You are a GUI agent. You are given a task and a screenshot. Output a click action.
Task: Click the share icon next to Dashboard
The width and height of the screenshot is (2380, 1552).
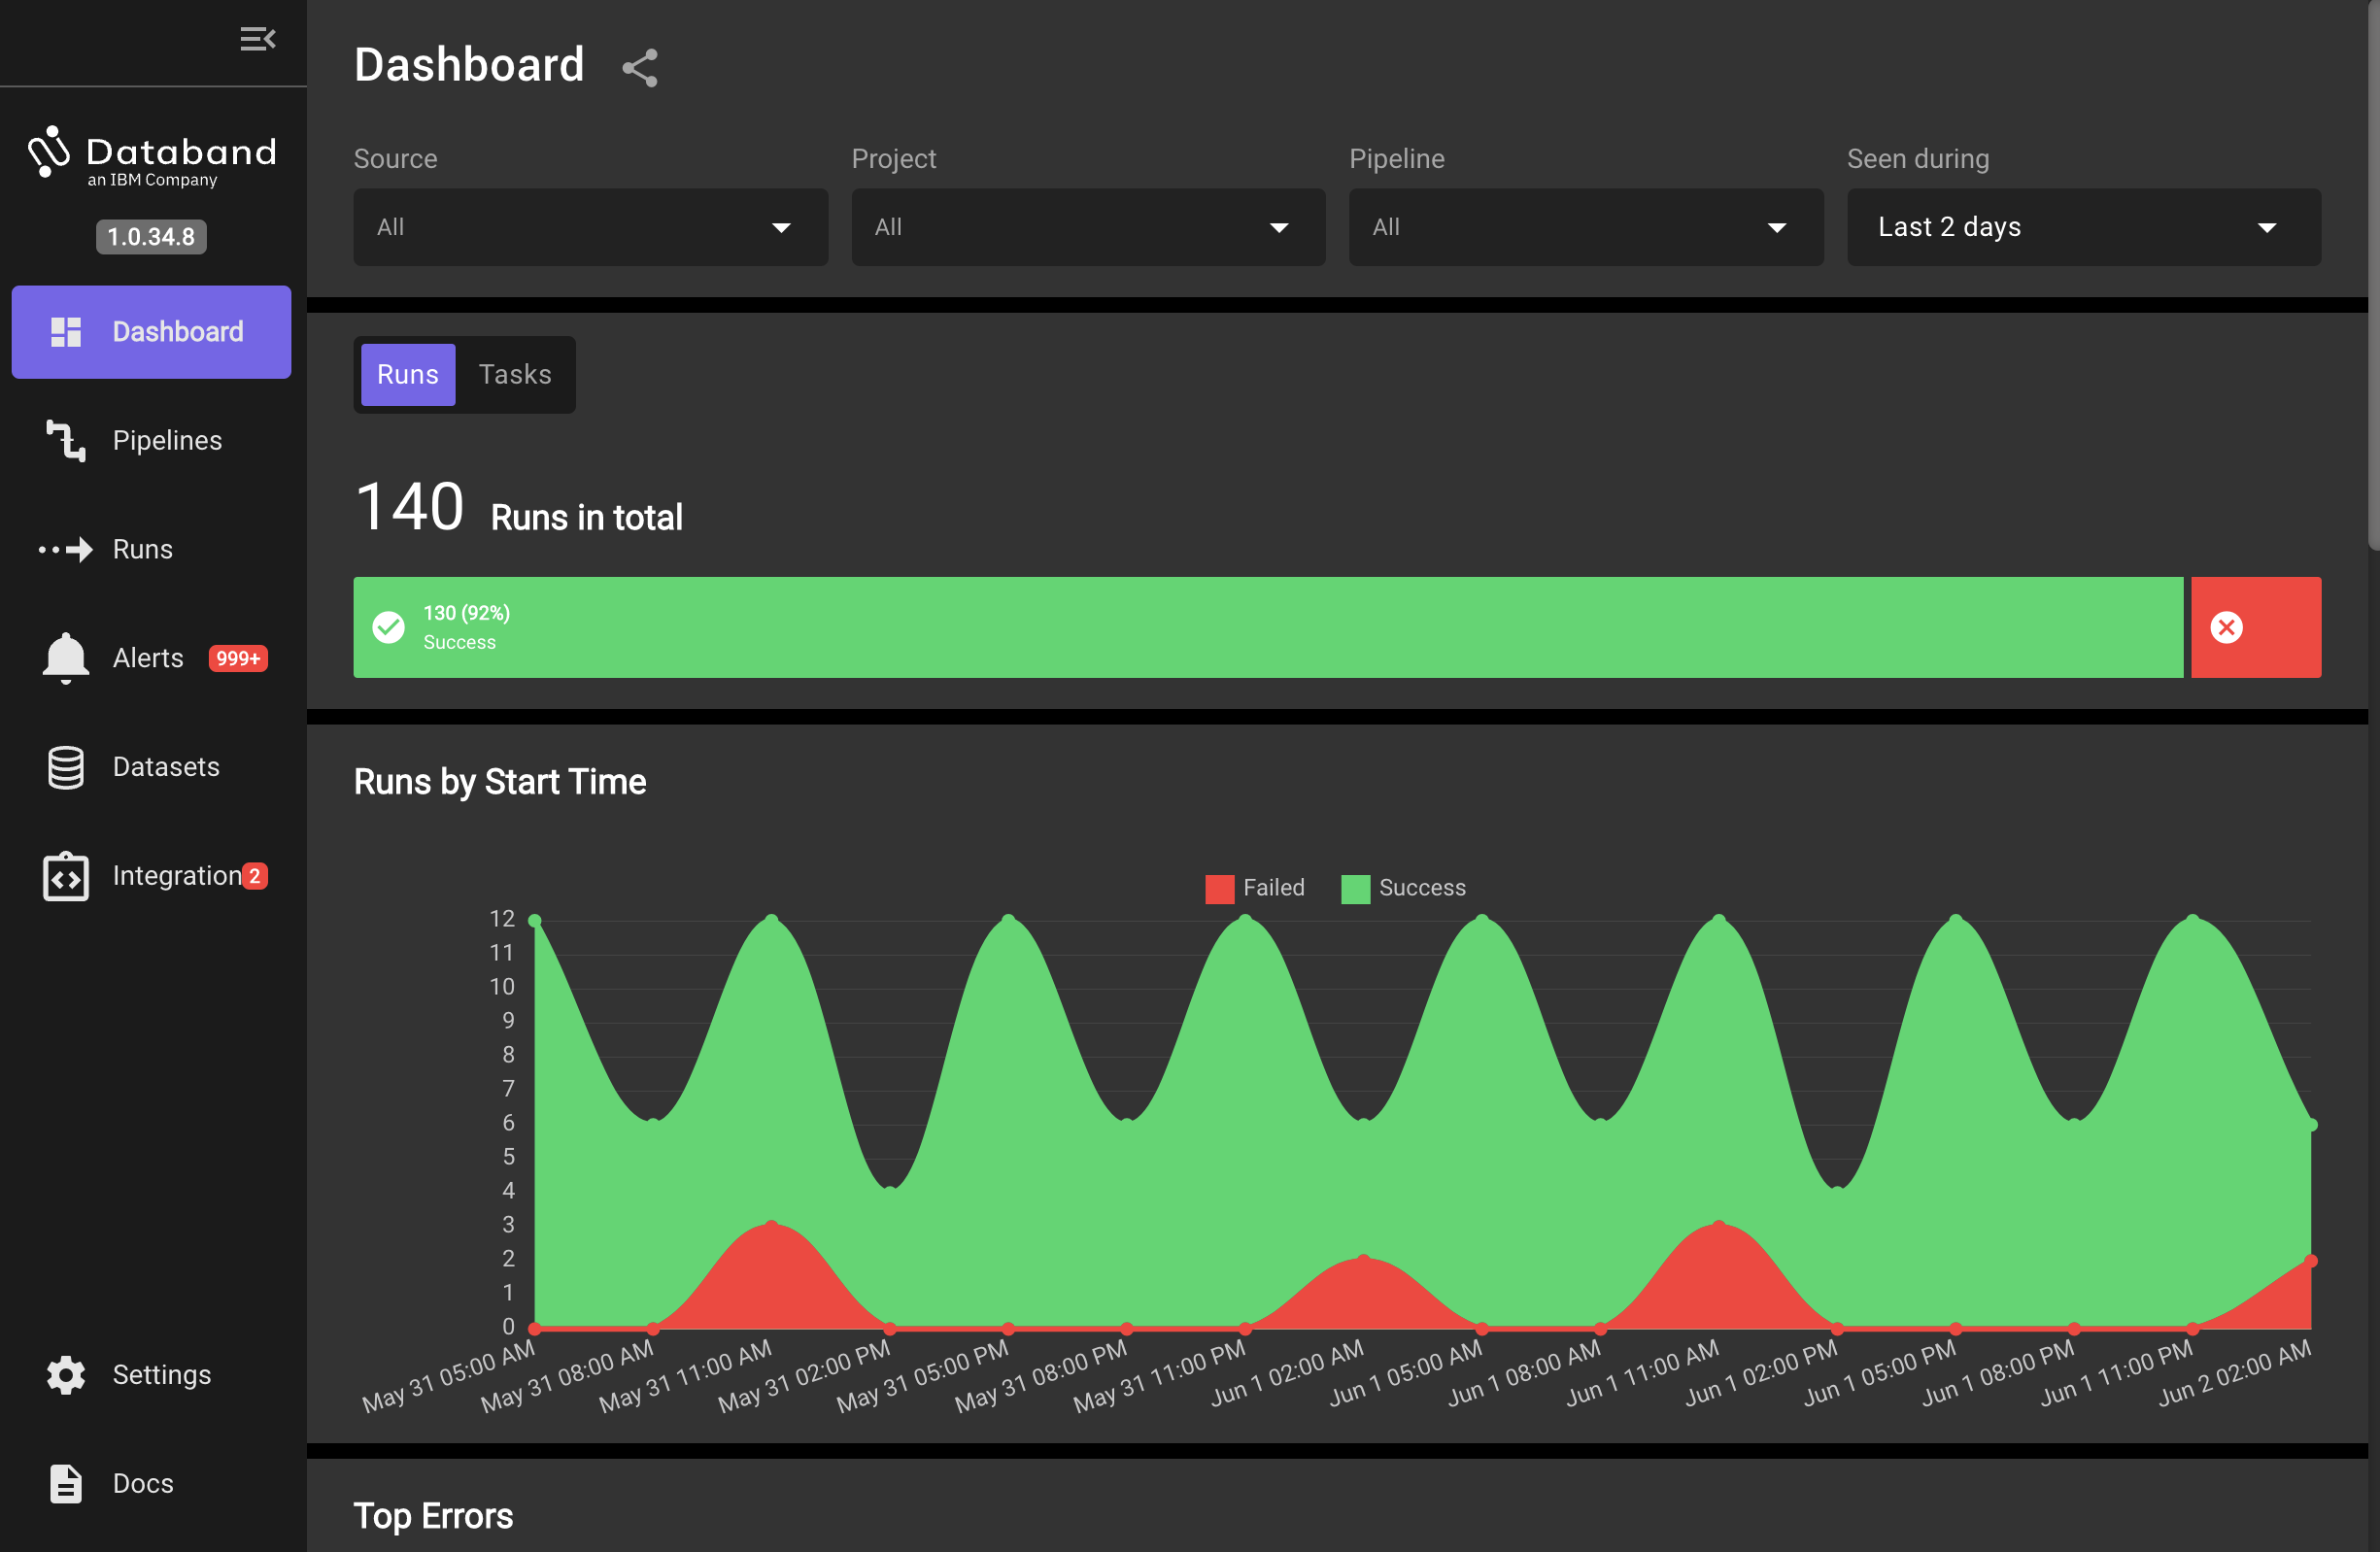click(640, 68)
